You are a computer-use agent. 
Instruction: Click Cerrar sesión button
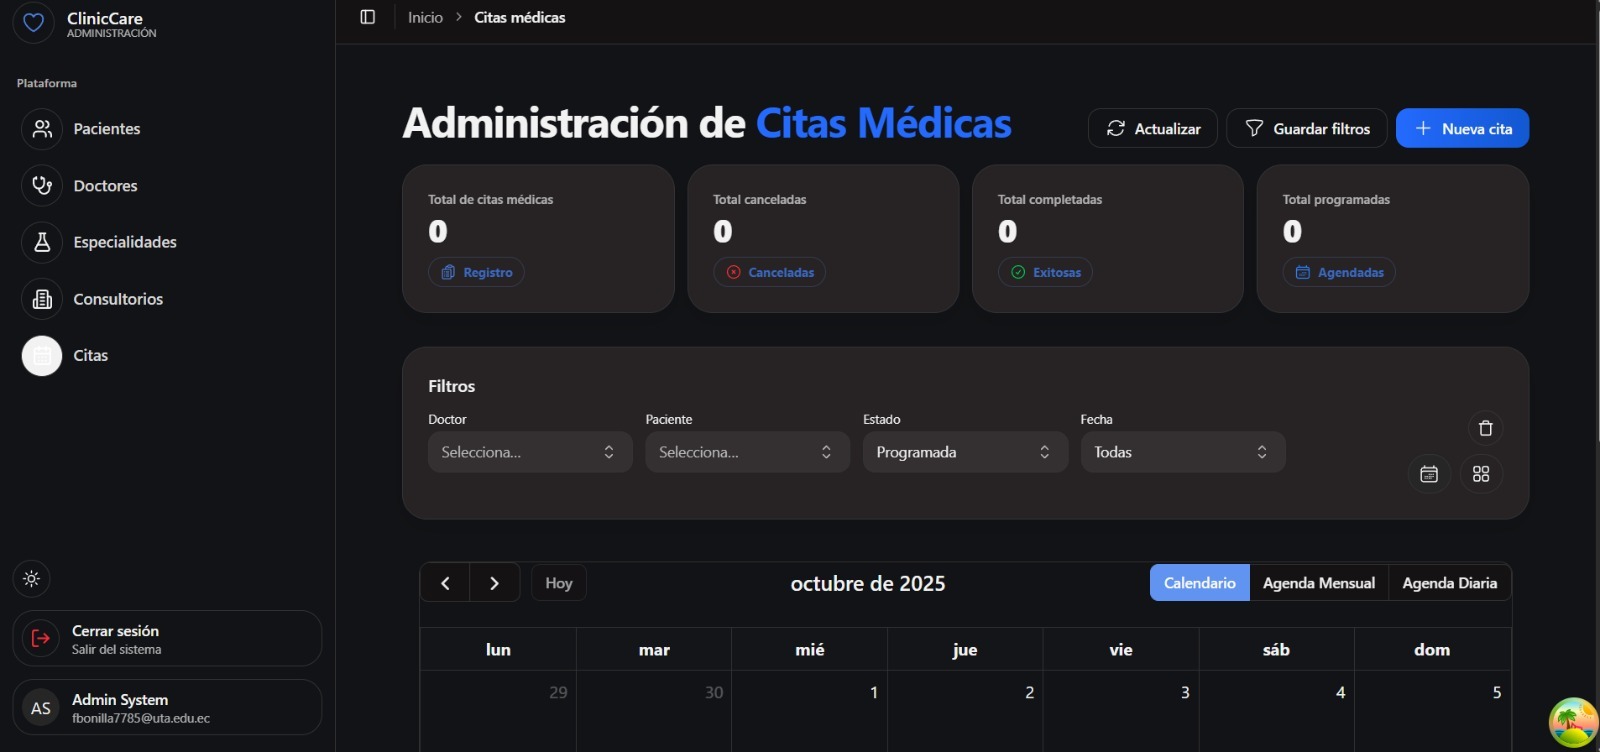tap(167, 639)
